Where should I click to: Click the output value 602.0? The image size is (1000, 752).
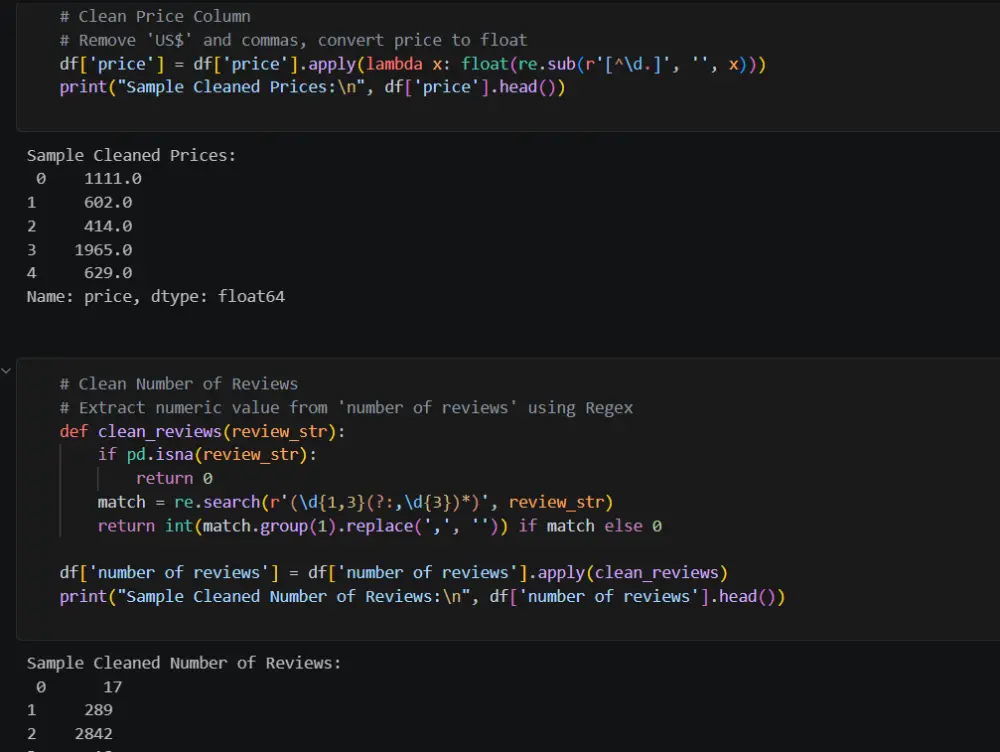pos(108,203)
